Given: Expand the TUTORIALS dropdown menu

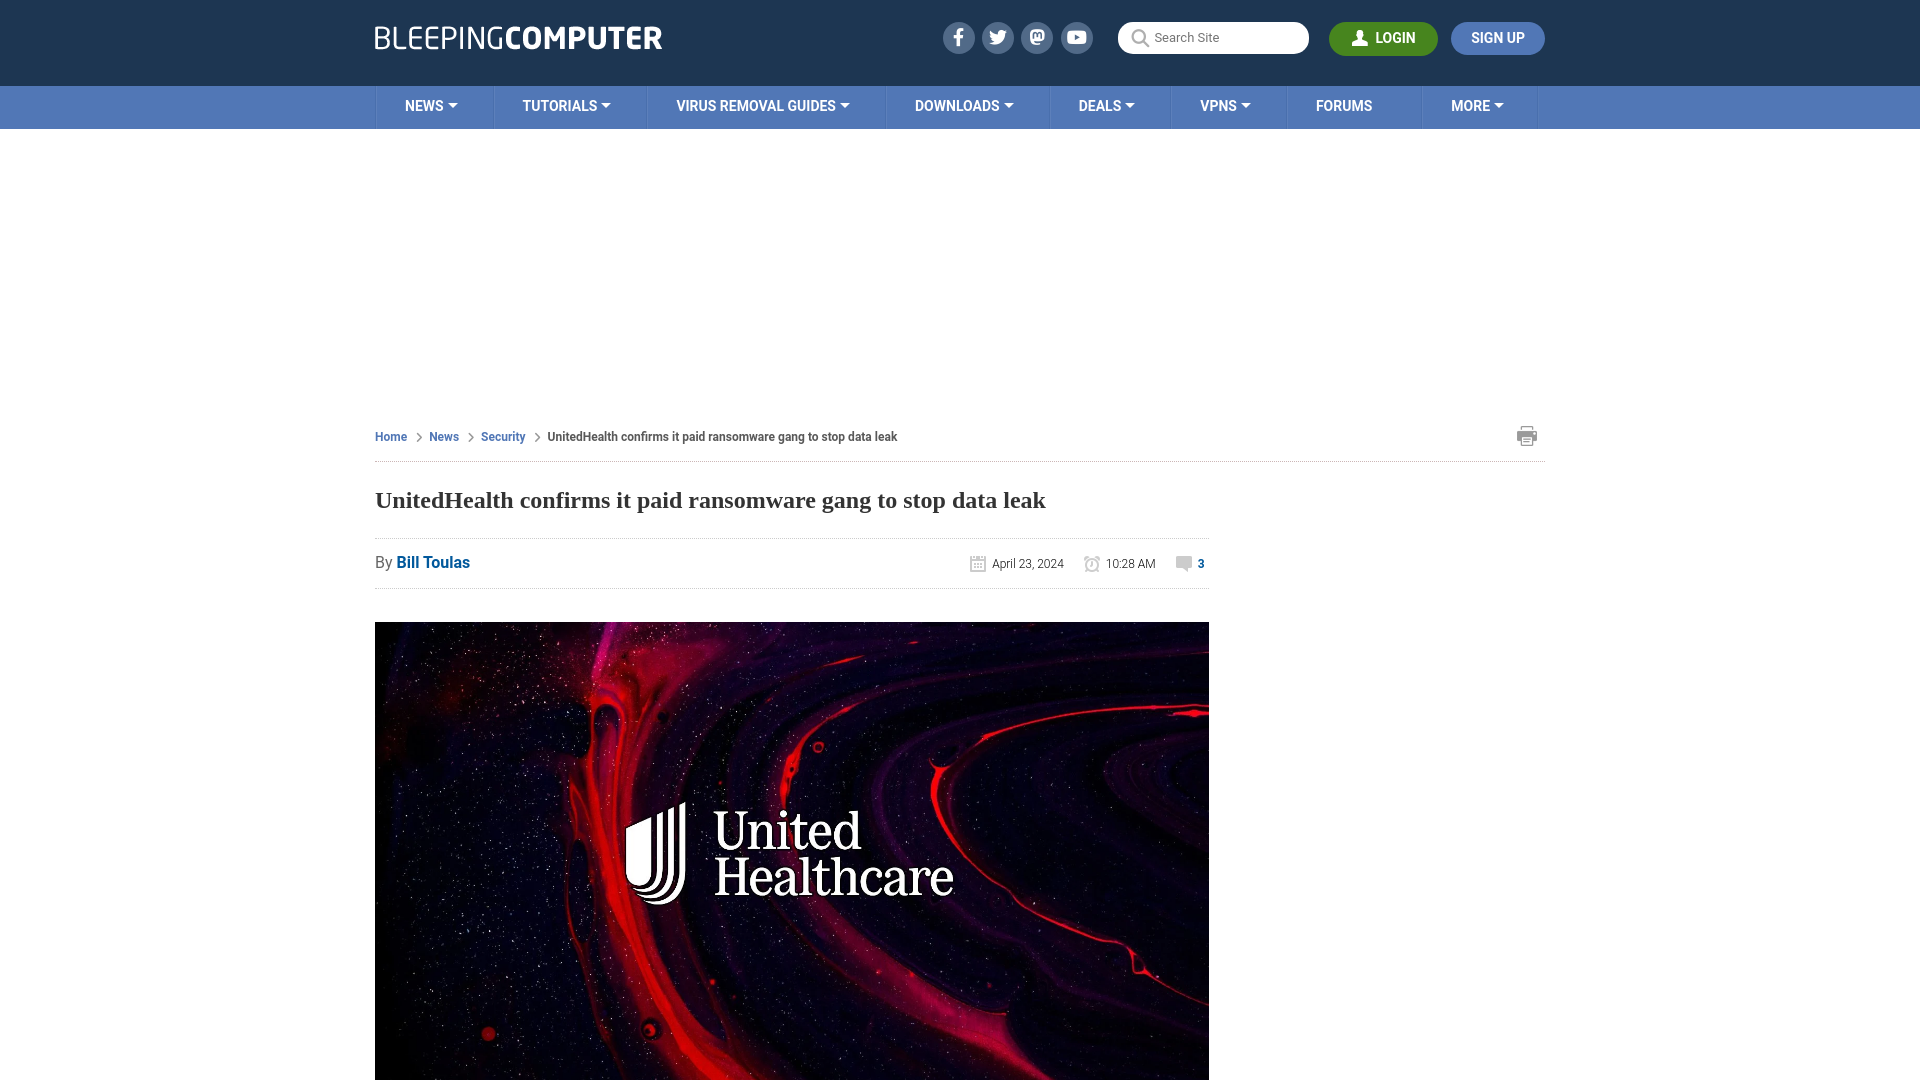Looking at the screenshot, I should pyautogui.click(x=566, y=105).
